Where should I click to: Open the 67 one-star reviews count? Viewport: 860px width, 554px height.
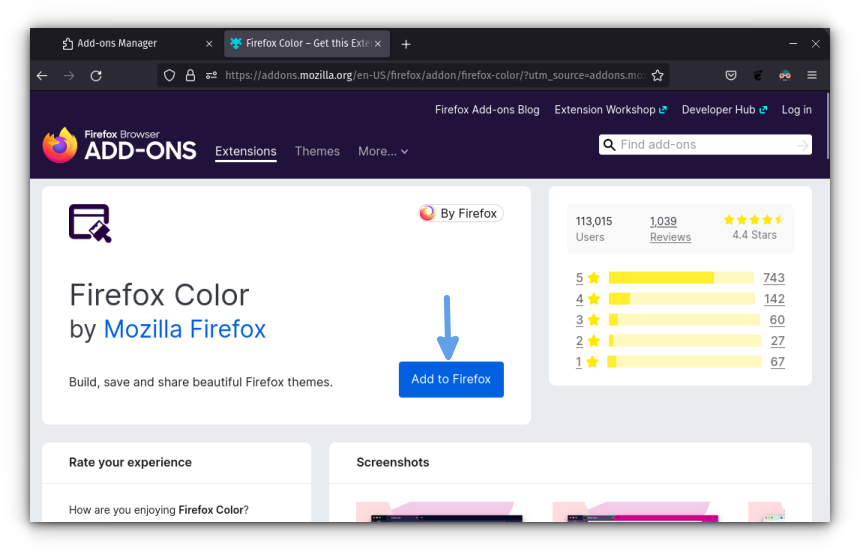pos(777,362)
